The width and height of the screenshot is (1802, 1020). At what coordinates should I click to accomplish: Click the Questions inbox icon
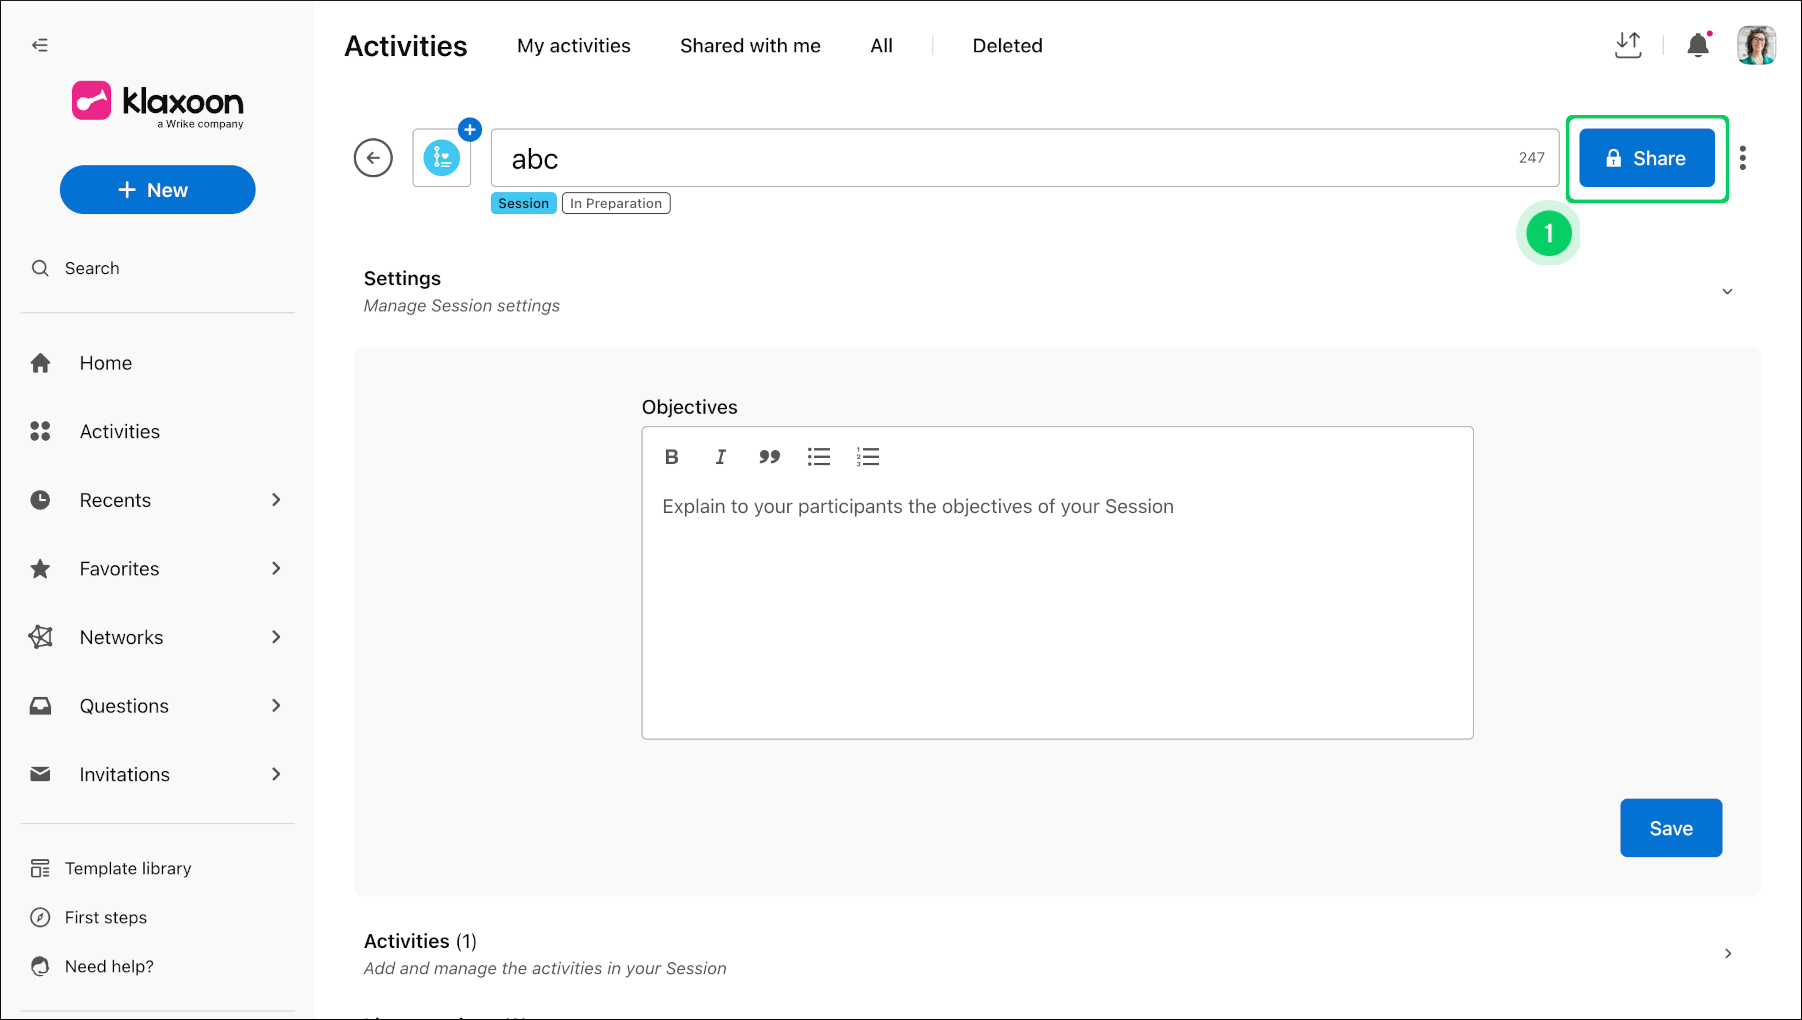pos(40,706)
